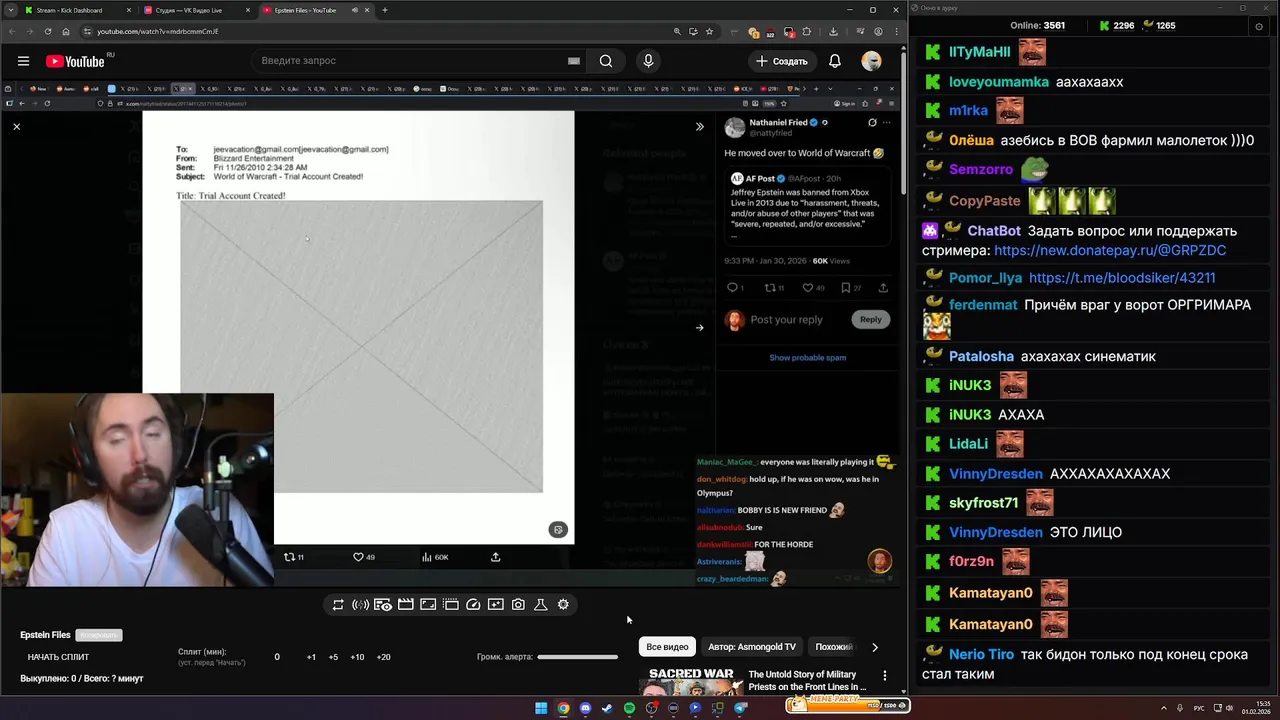The image size is (1280, 720).
Task: Click 'НАЧАТЬ СПЛИТ' button
Action: point(58,657)
